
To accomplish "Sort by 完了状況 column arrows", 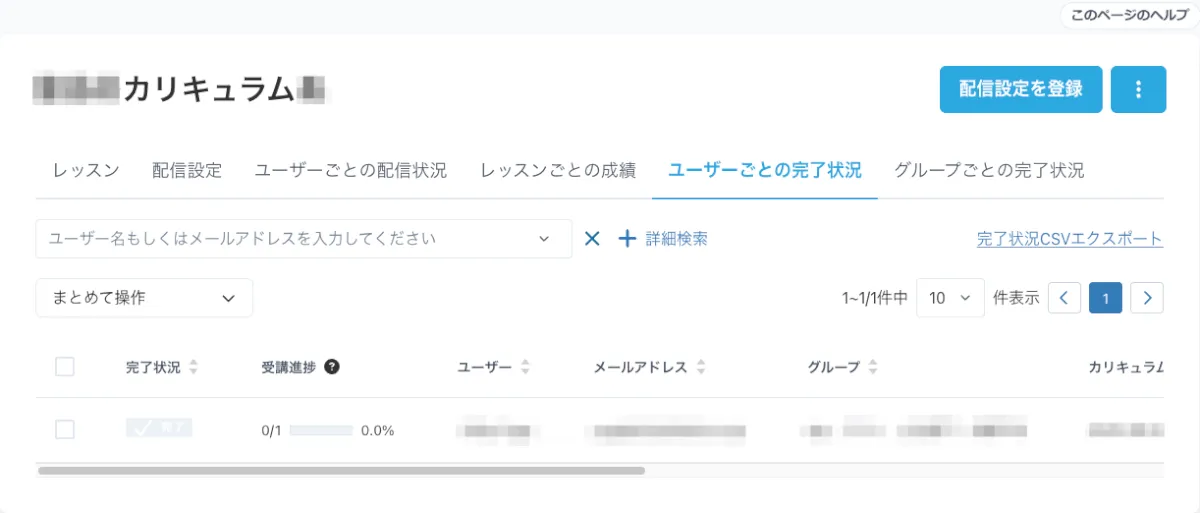I will coord(193,367).
